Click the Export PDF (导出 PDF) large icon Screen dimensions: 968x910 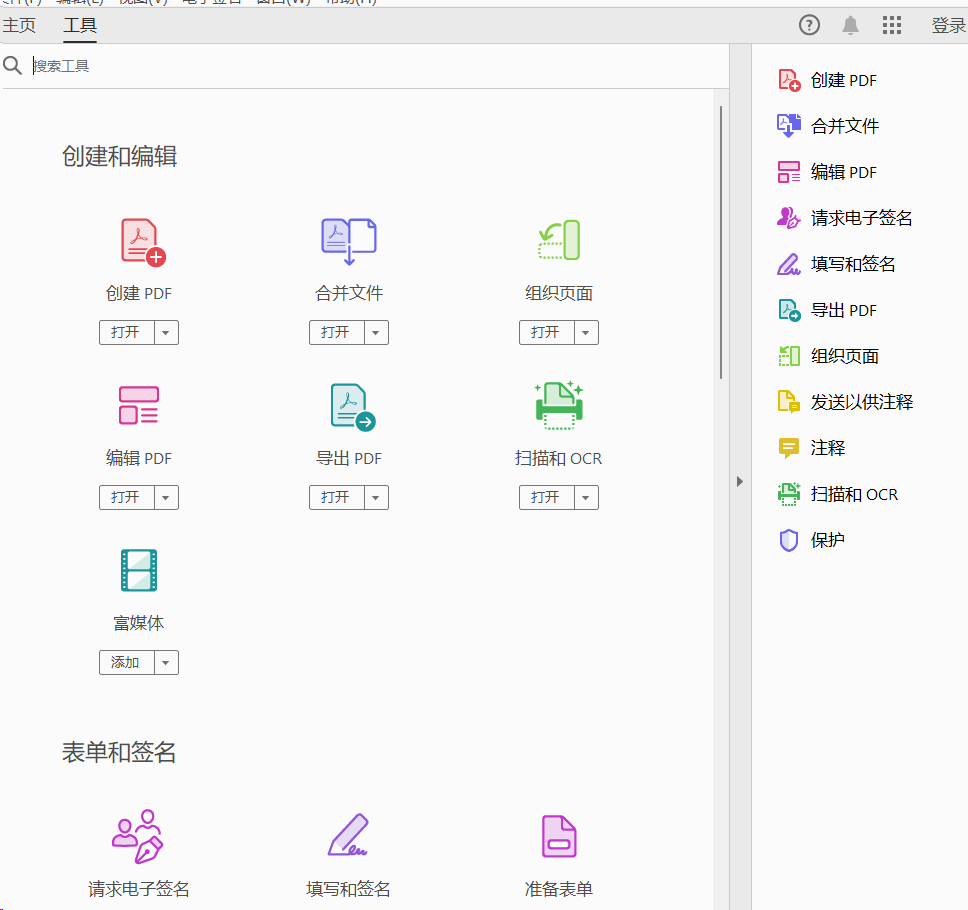click(x=353, y=407)
